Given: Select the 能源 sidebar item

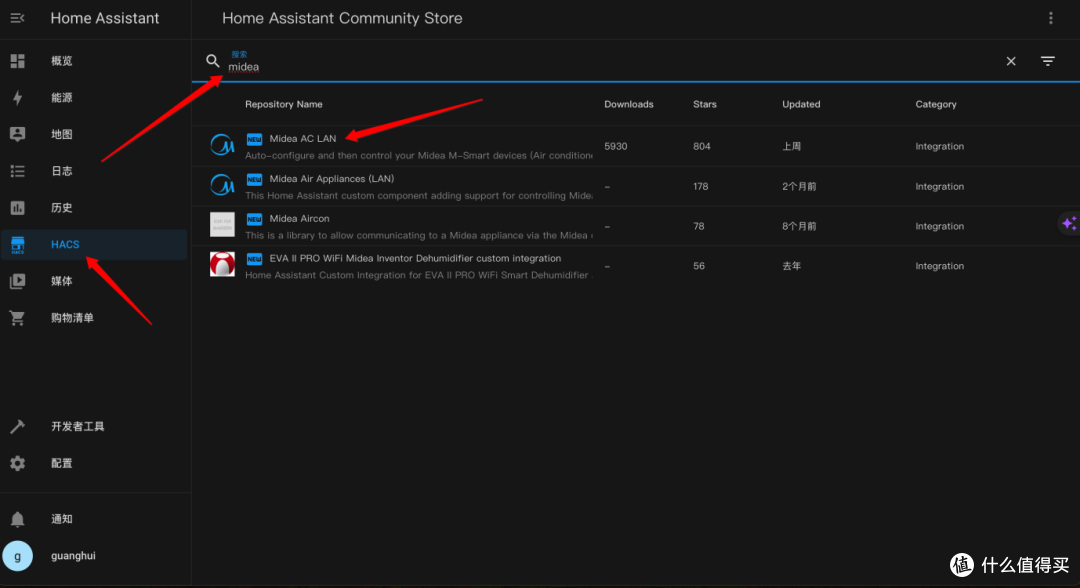Looking at the screenshot, I should click(x=95, y=98).
